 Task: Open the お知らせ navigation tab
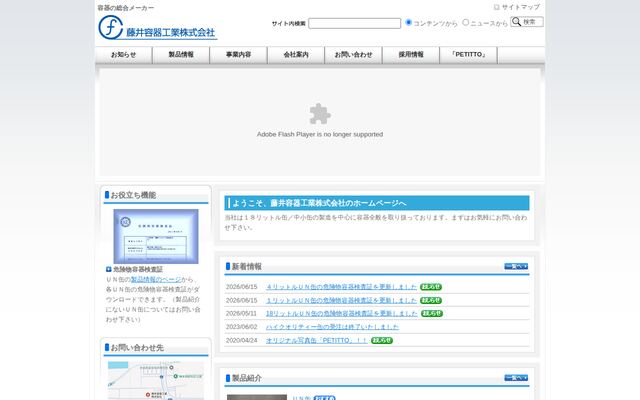[x=123, y=55]
